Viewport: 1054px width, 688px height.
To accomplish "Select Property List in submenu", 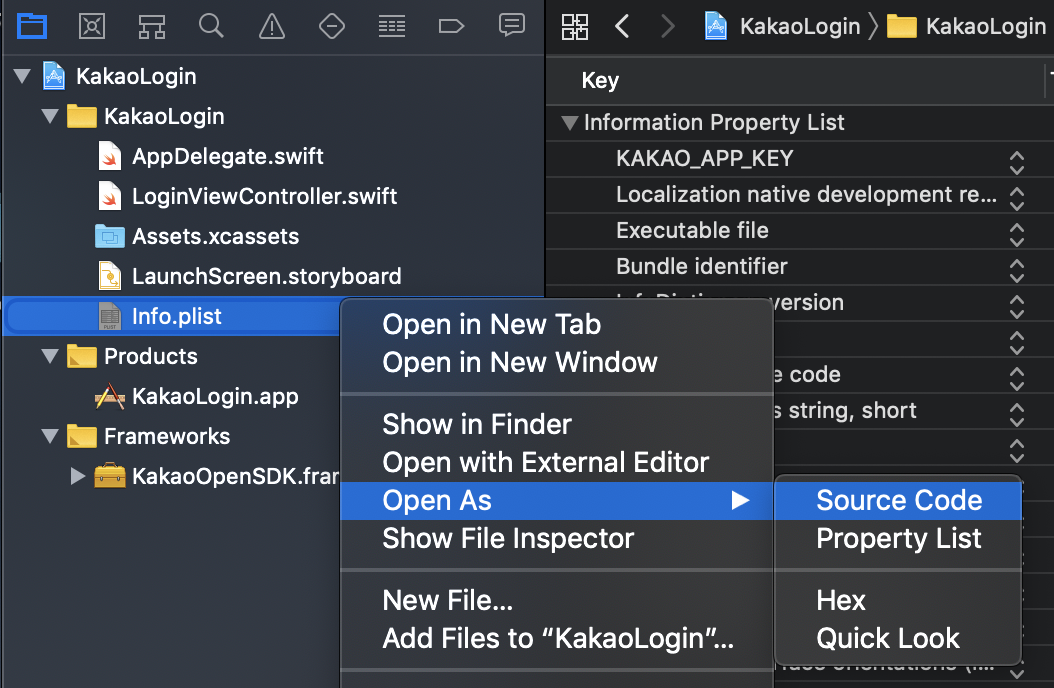I will (x=899, y=539).
